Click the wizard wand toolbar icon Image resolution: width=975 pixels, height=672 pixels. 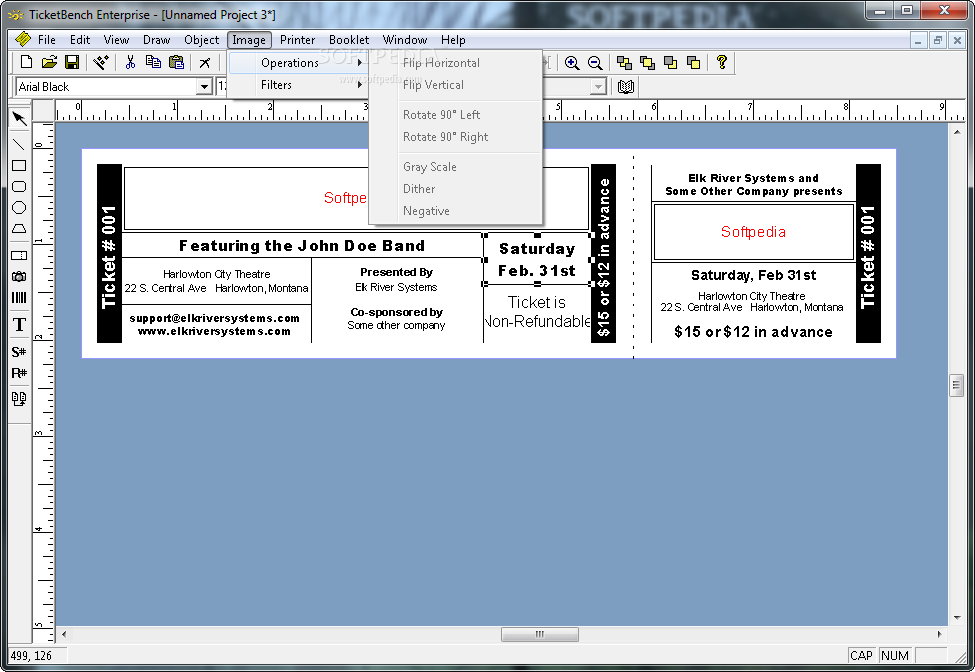tap(101, 62)
